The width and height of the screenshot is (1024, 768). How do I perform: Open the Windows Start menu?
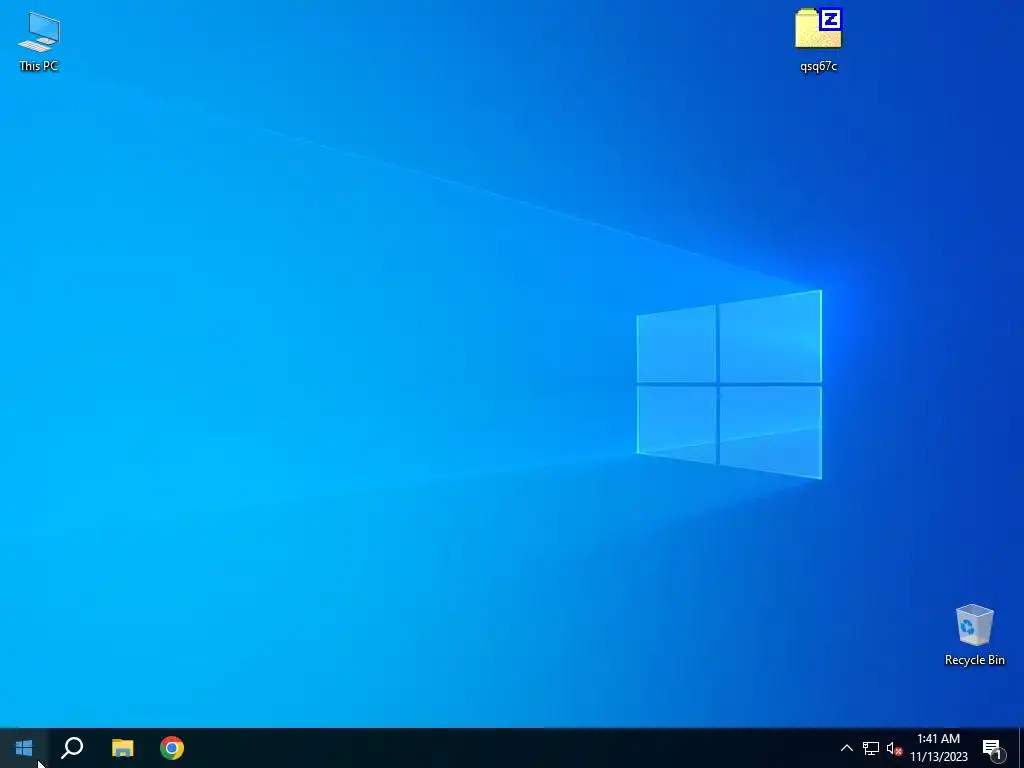(24, 748)
